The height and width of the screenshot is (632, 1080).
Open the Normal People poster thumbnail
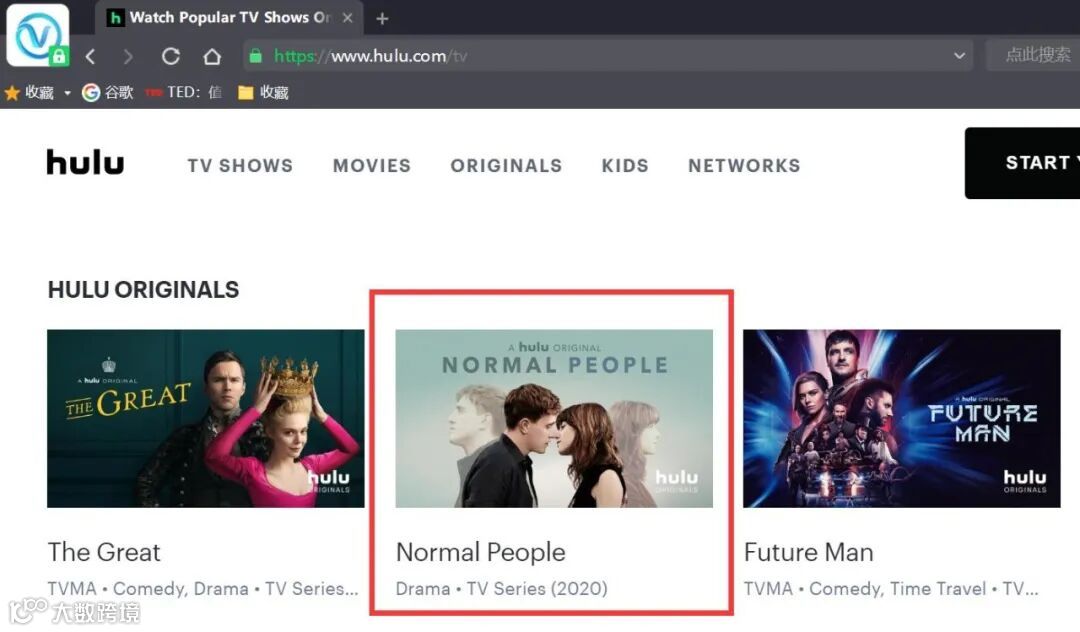[554, 419]
